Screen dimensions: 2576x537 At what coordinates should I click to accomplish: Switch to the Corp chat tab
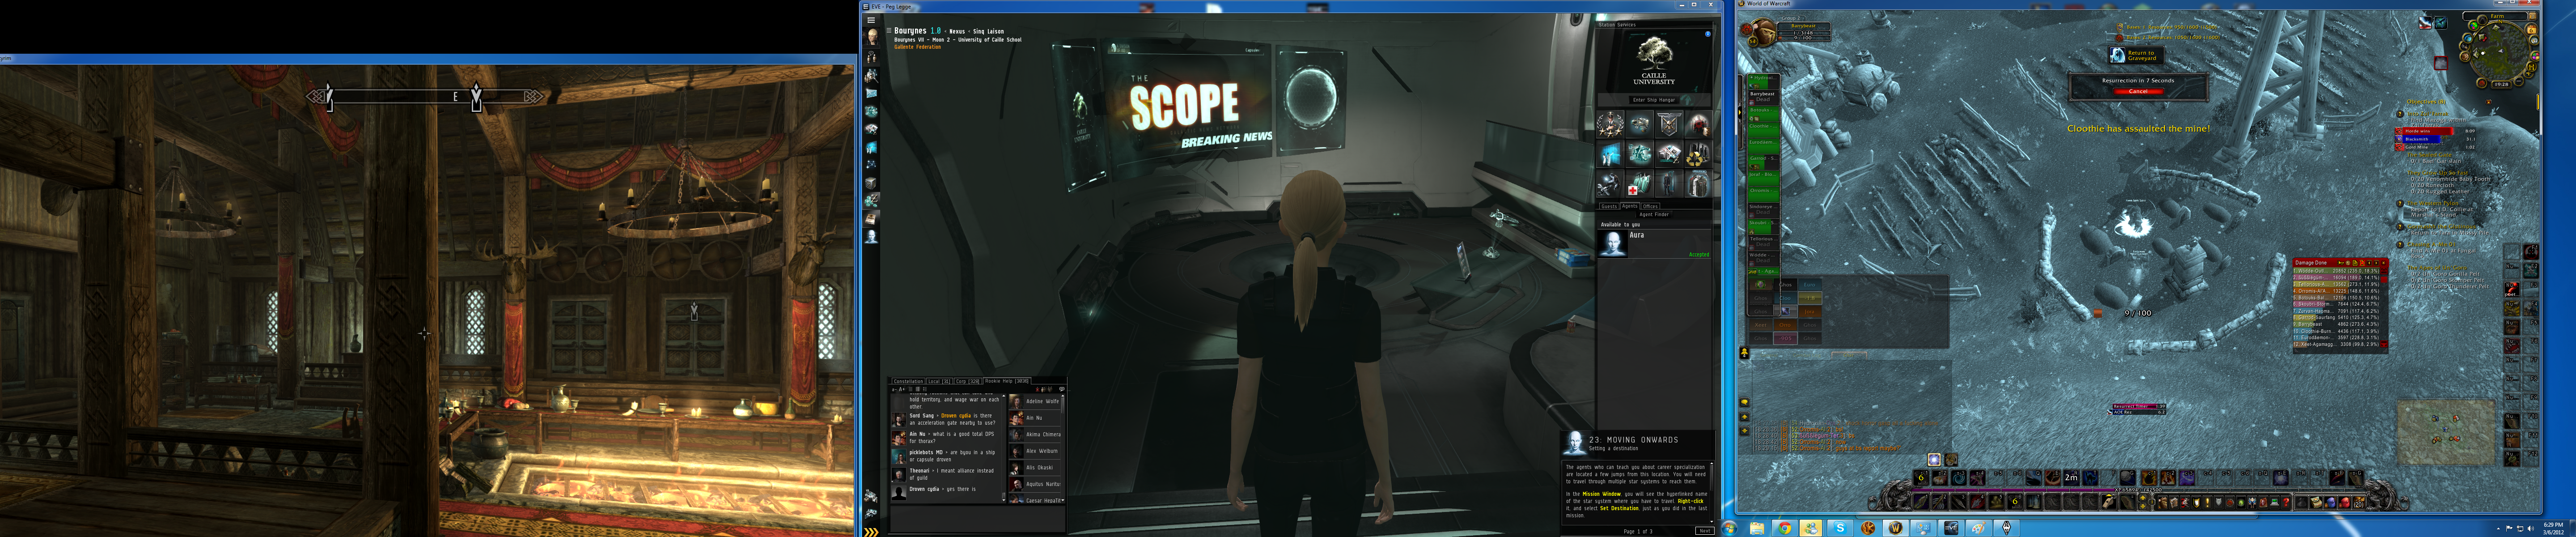pyautogui.click(x=968, y=381)
